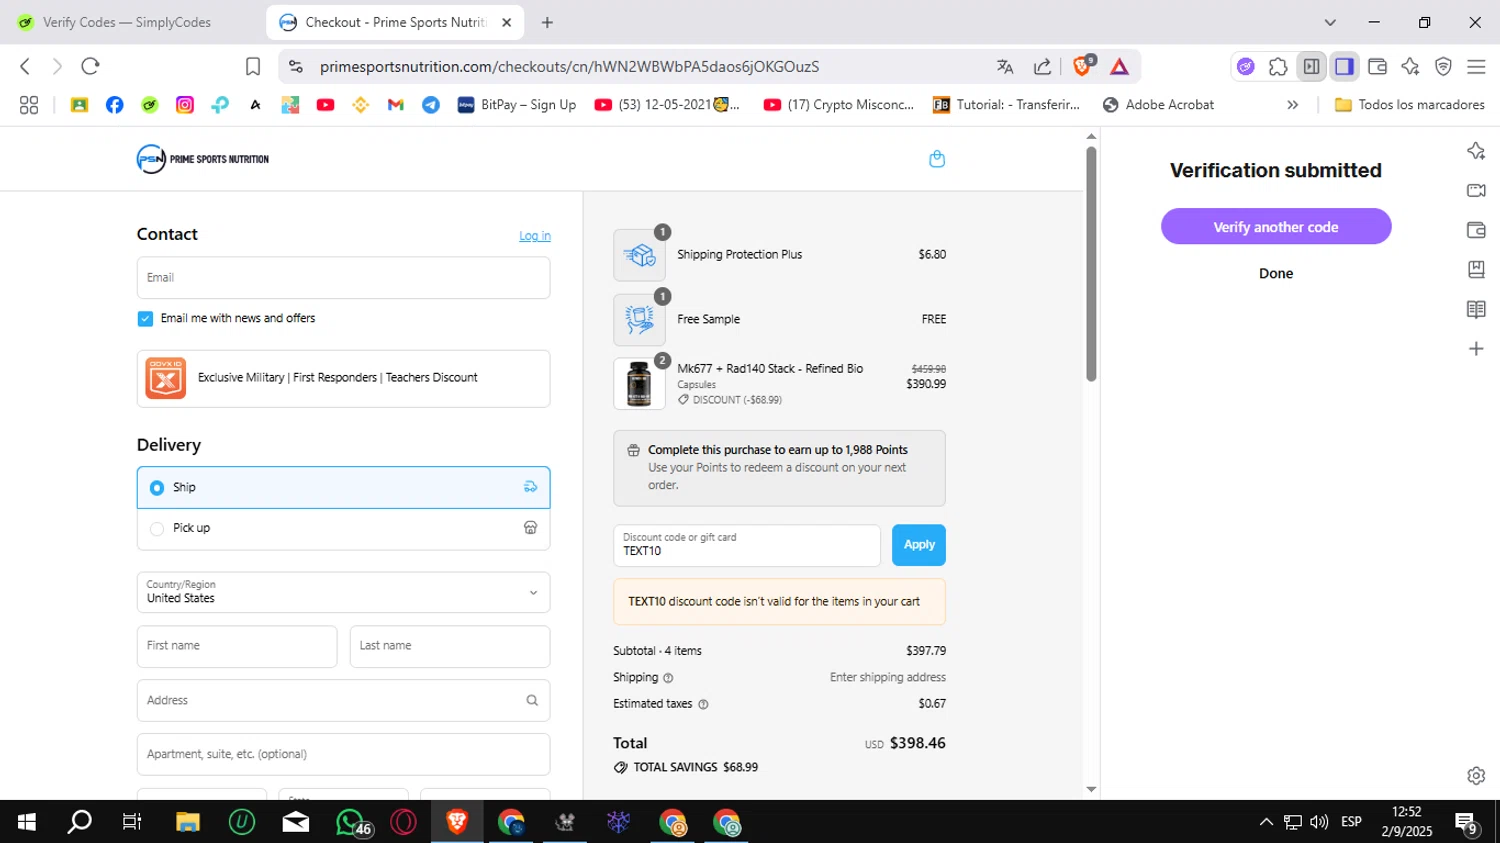Open Instagram bookmark icon

click(x=185, y=105)
